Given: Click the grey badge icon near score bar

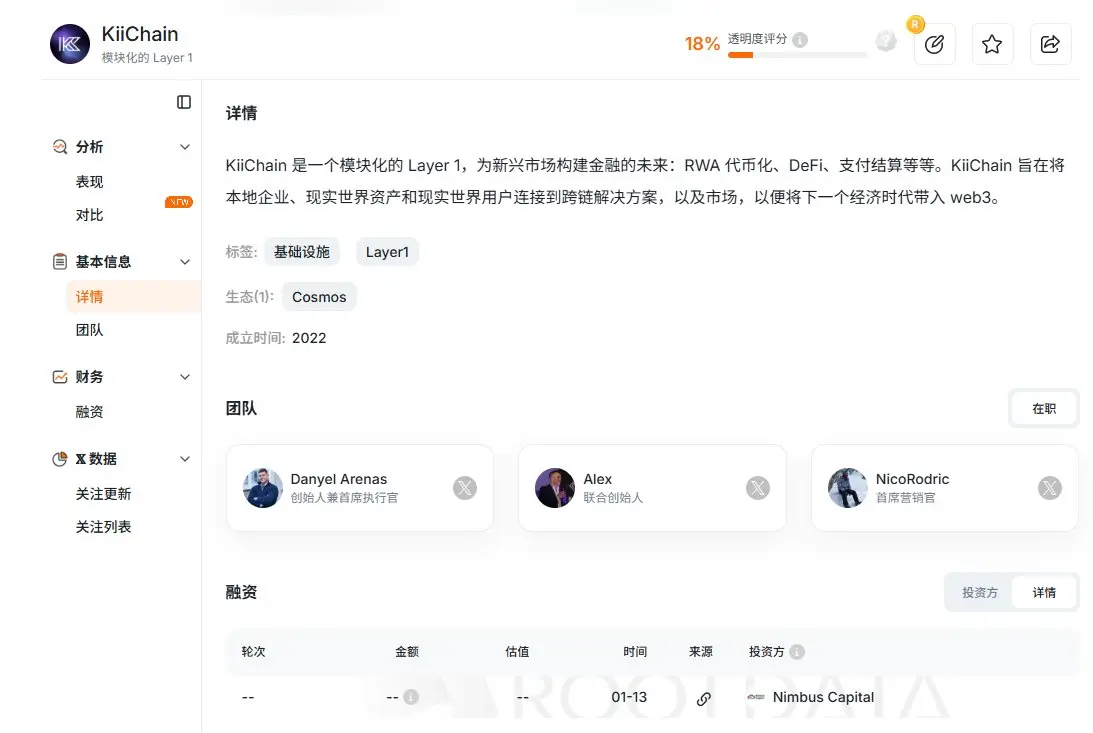Looking at the screenshot, I should 886,41.
